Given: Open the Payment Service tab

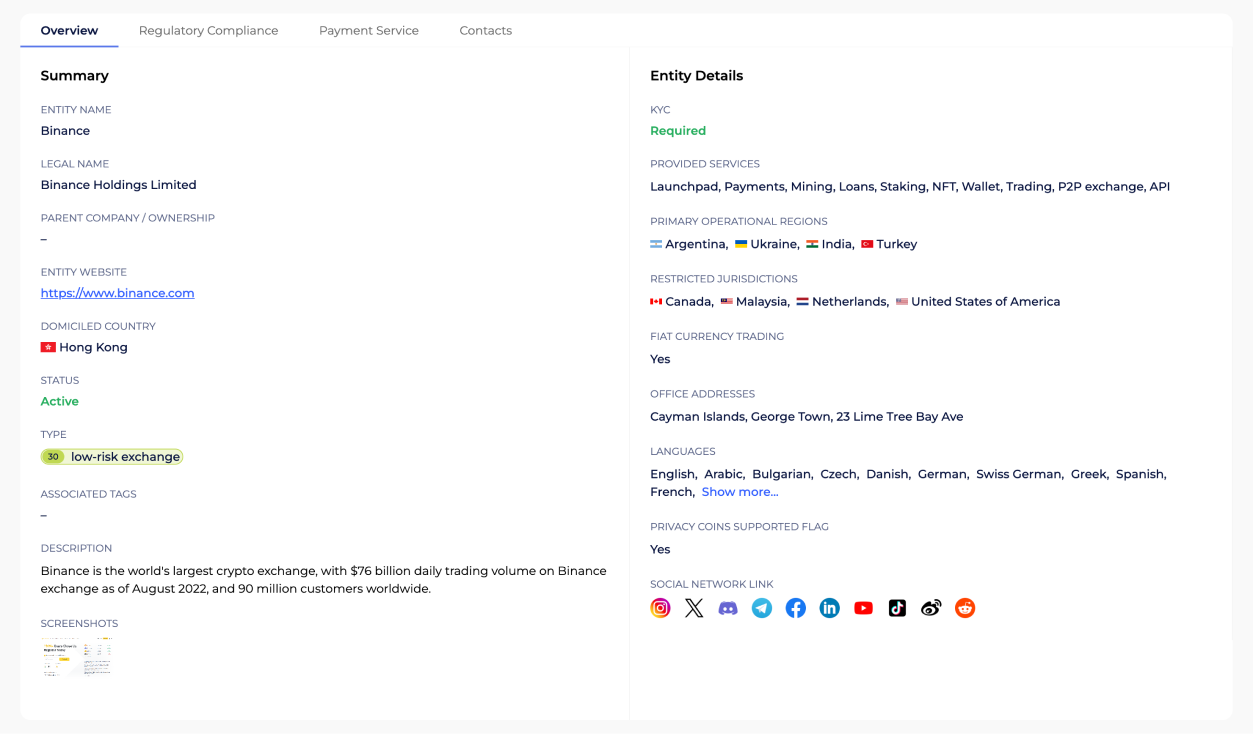Looking at the screenshot, I should tap(369, 31).
